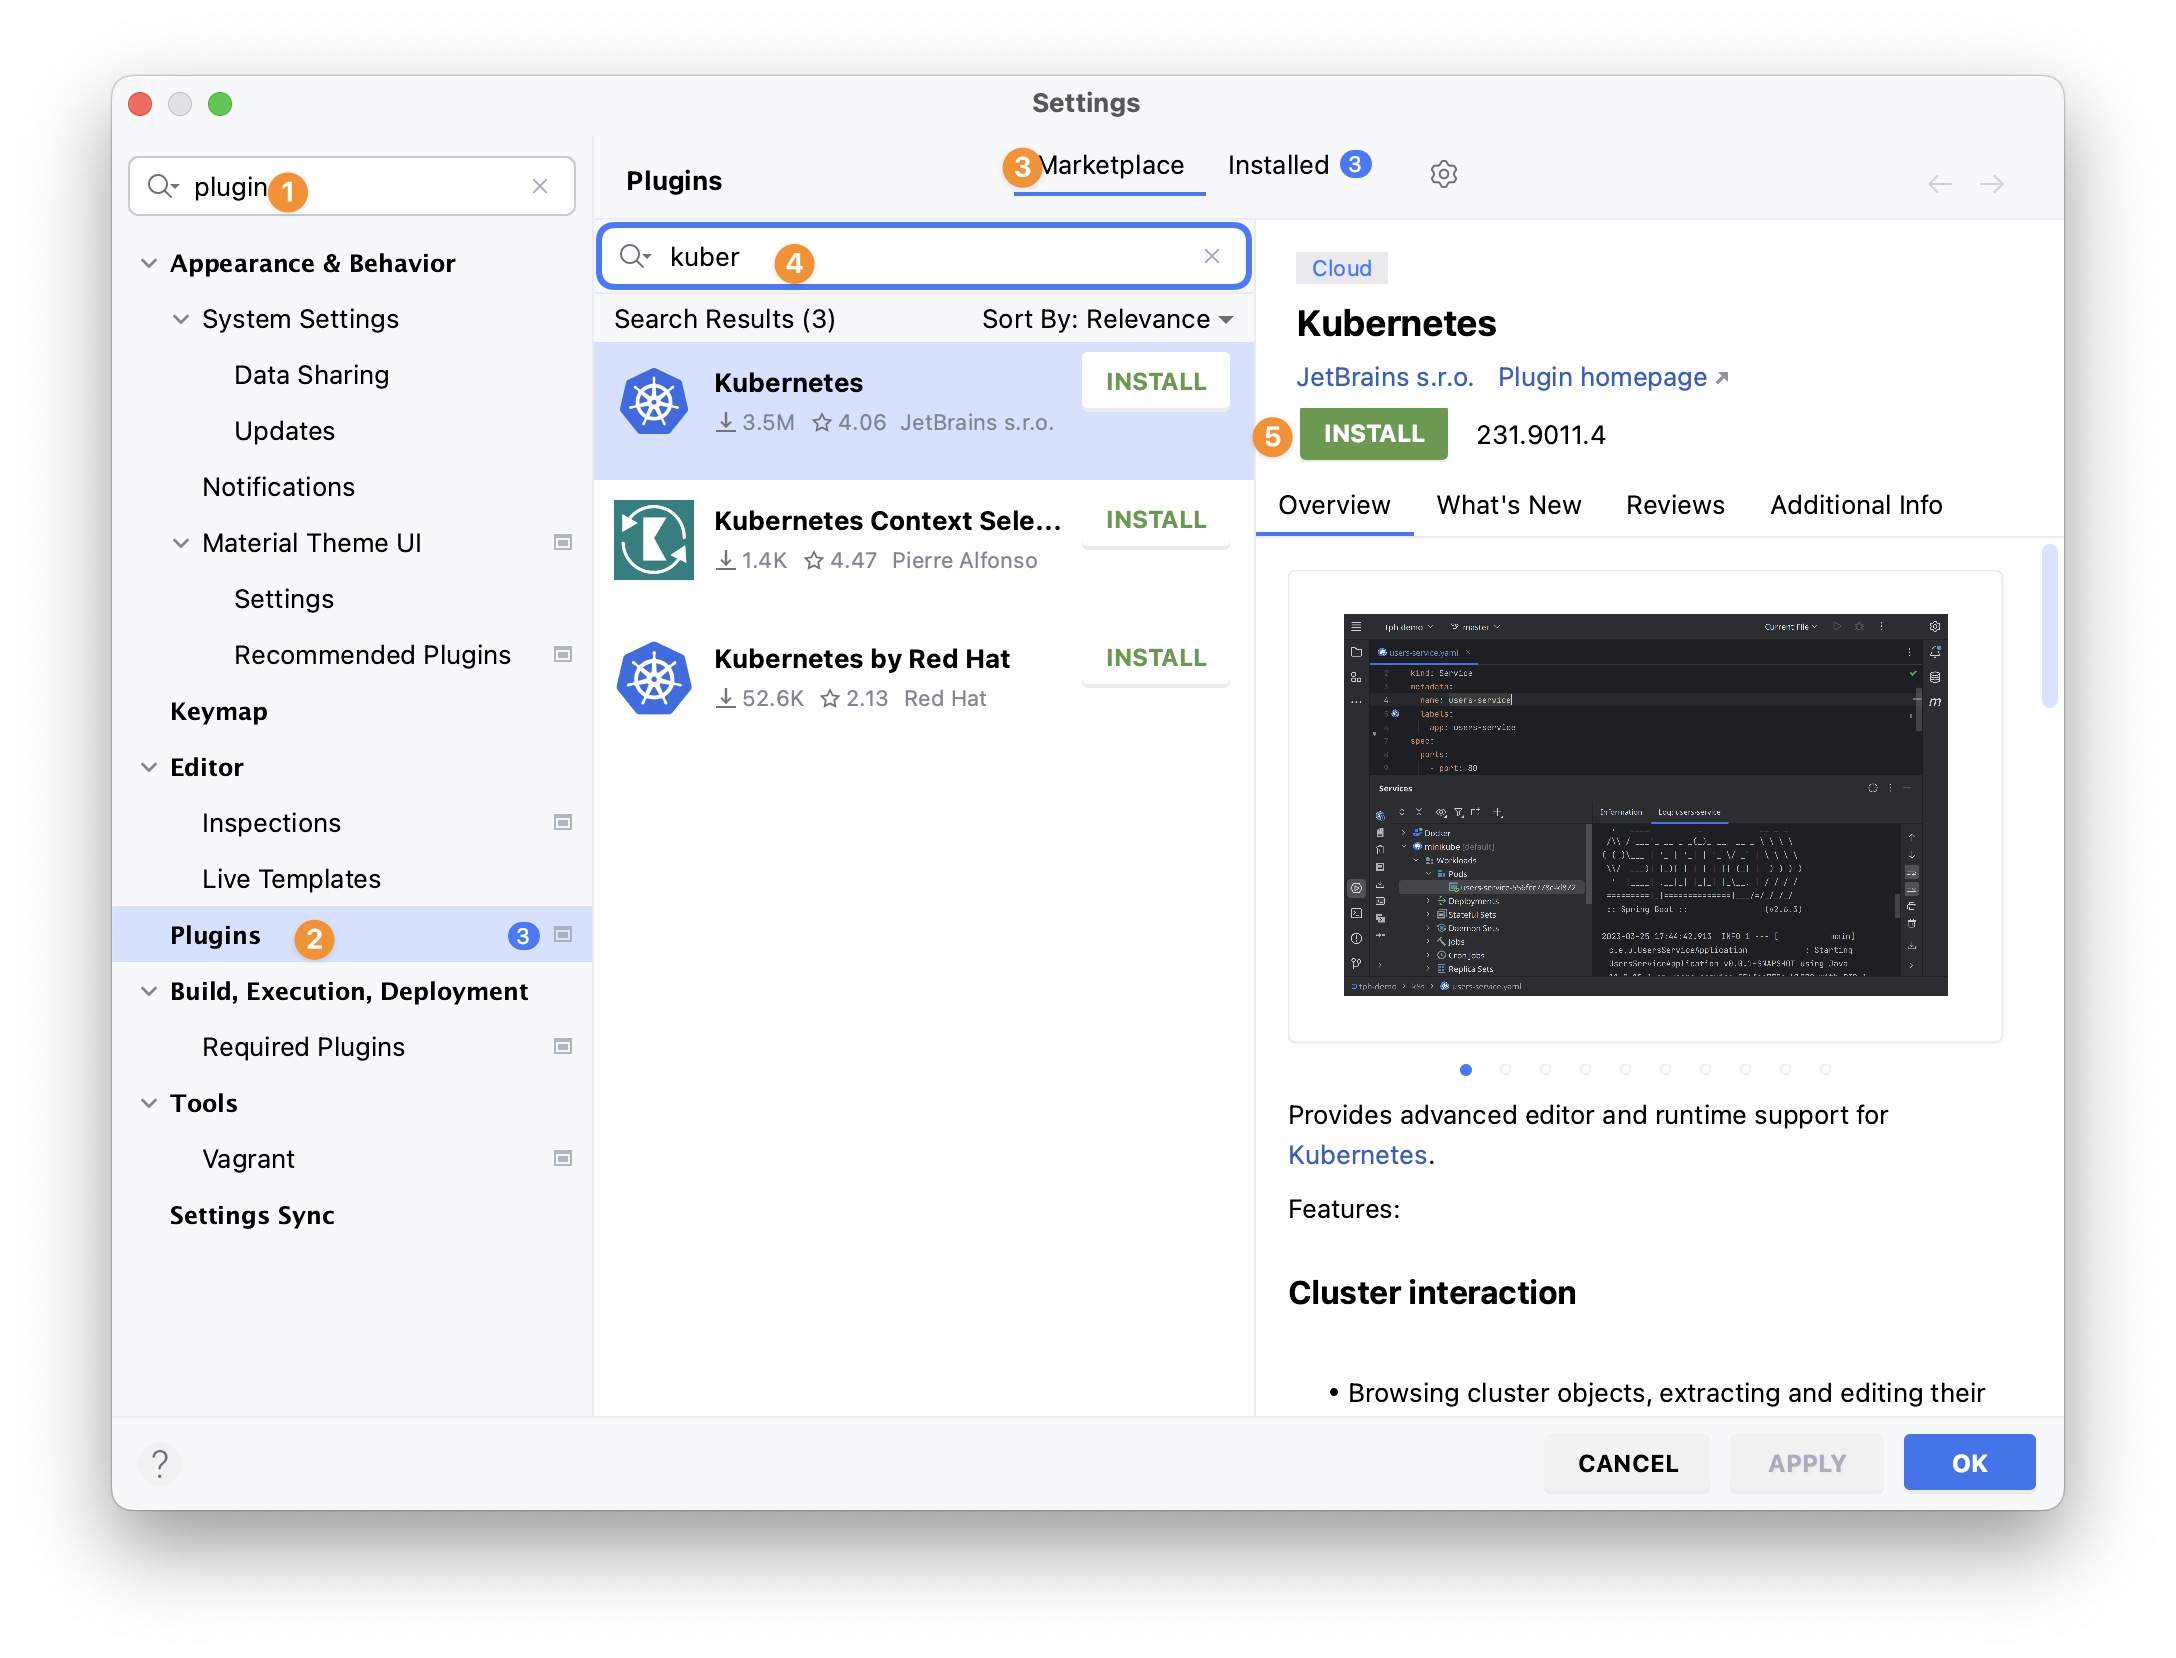Click the Cancel button
Image resolution: width=2176 pixels, height=1658 pixels.
click(1626, 1462)
